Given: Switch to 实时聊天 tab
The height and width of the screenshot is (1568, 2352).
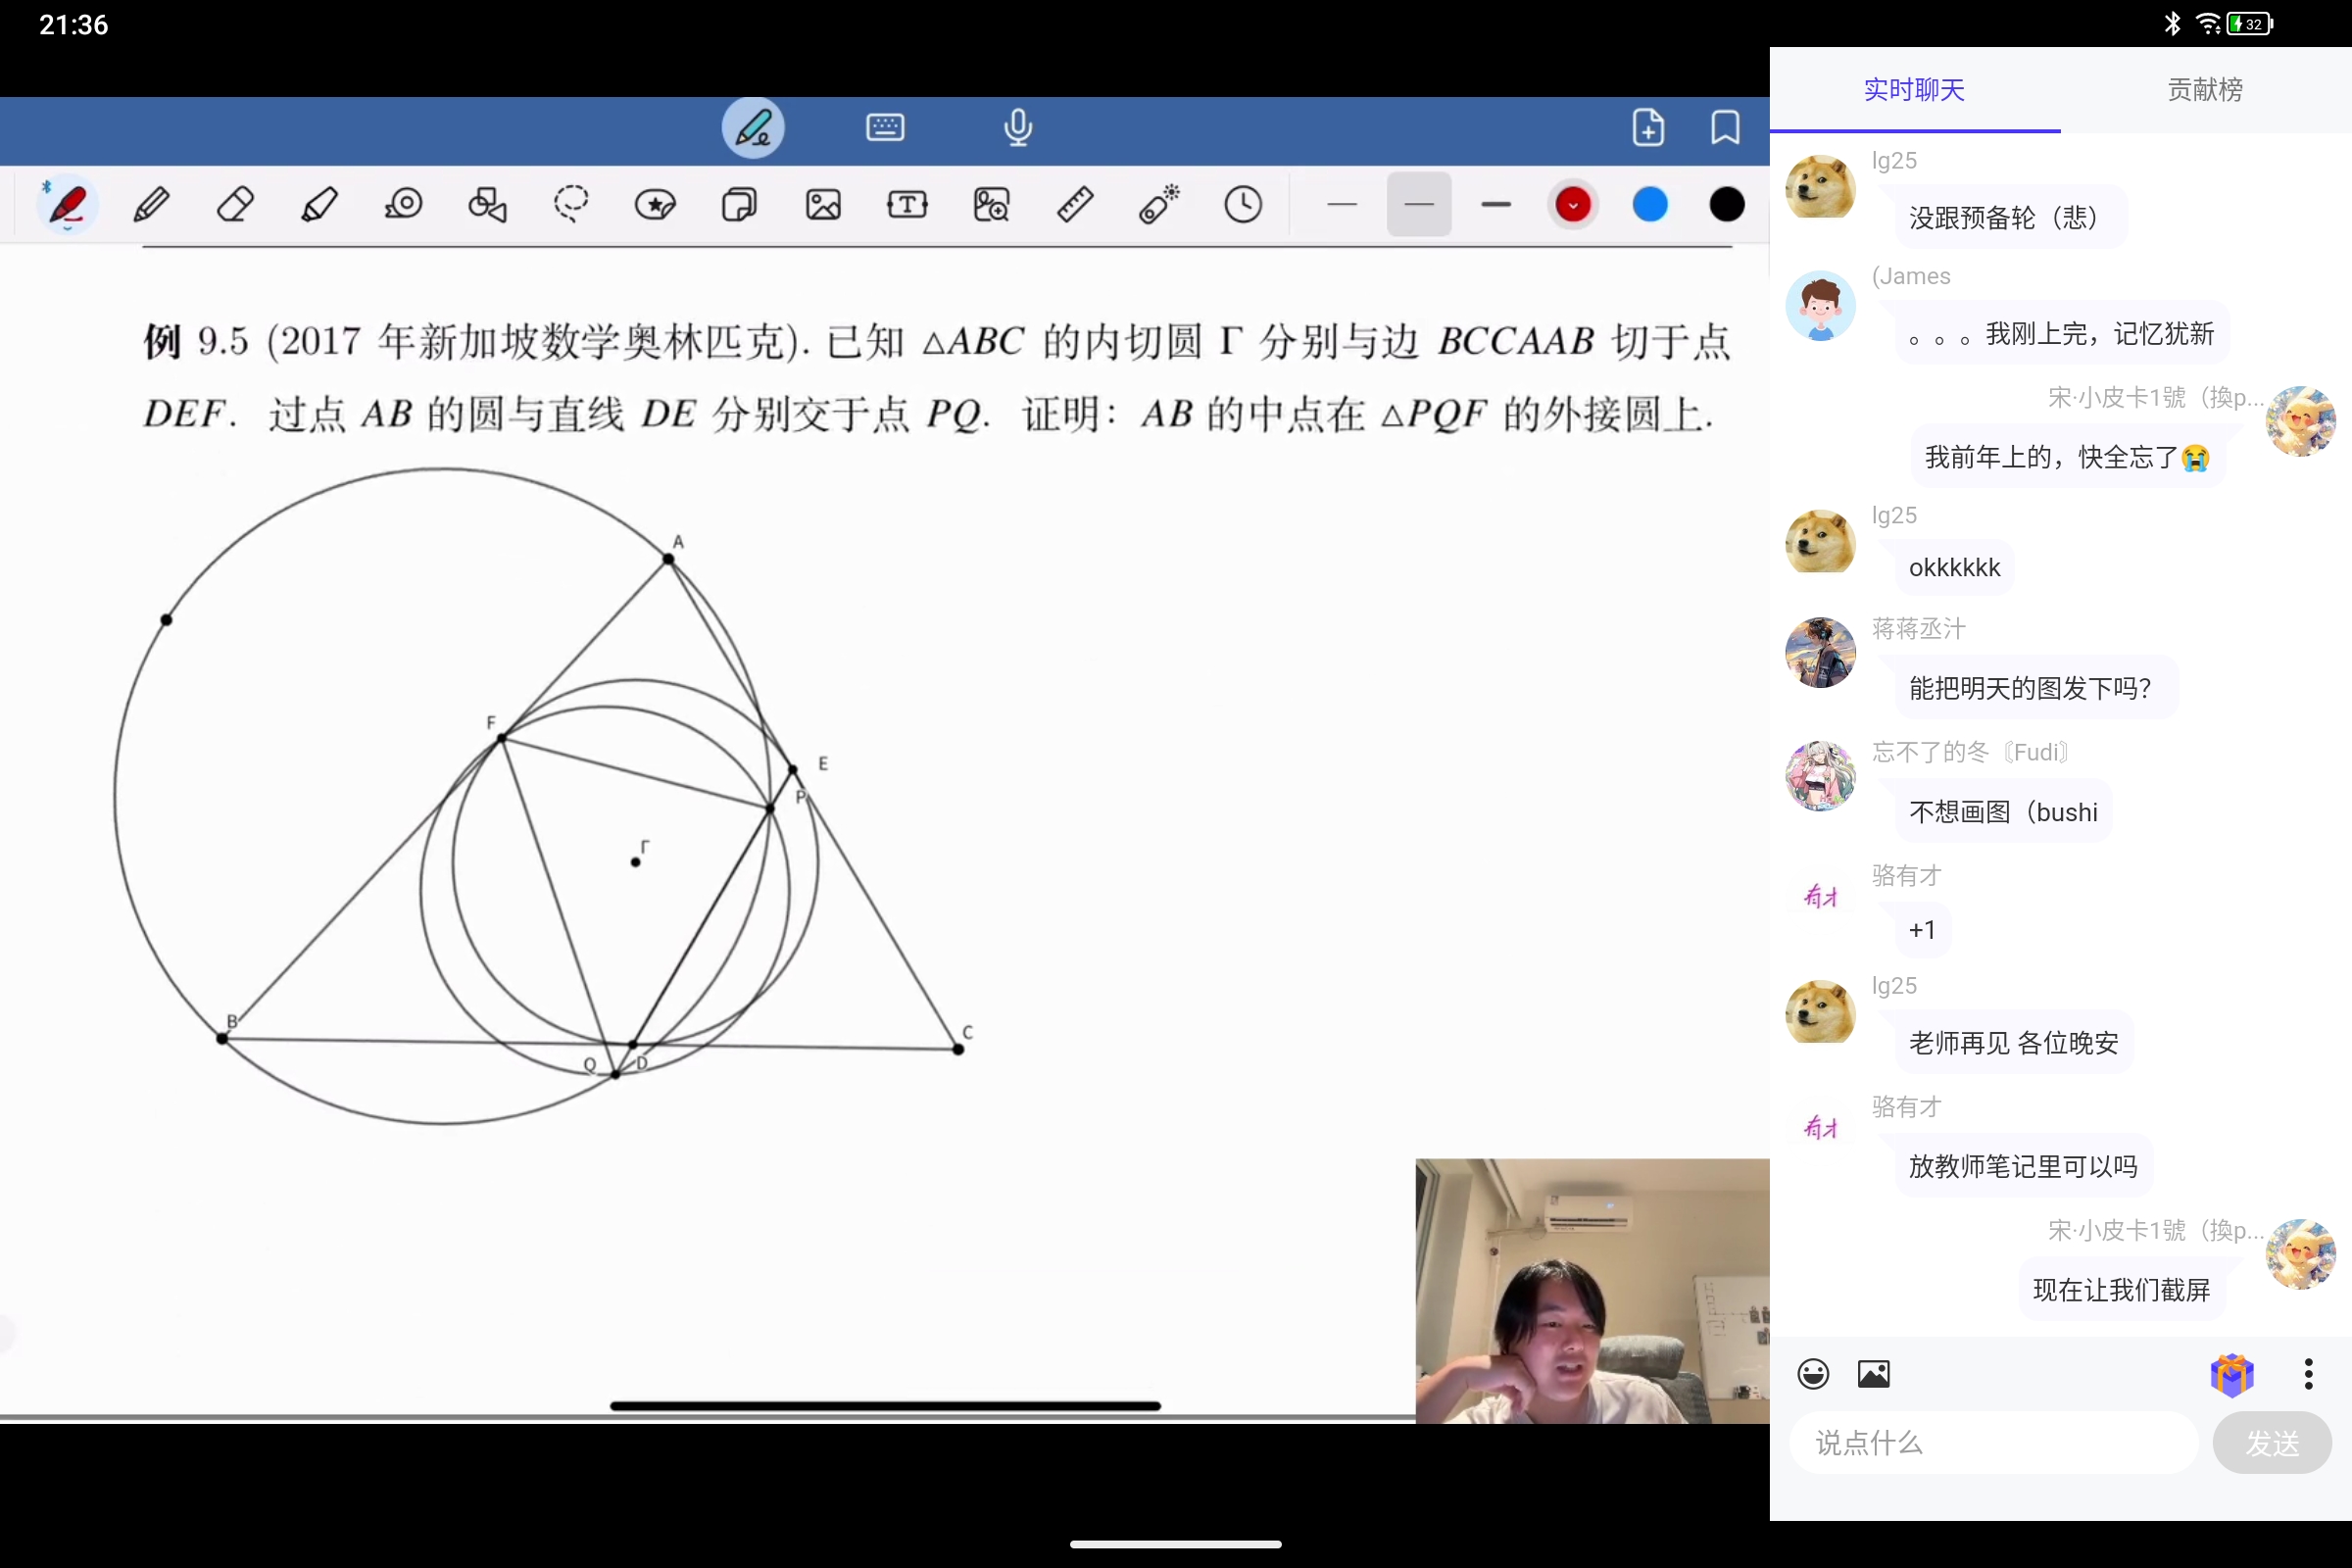Looking at the screenshot, I should point(1914,90).
